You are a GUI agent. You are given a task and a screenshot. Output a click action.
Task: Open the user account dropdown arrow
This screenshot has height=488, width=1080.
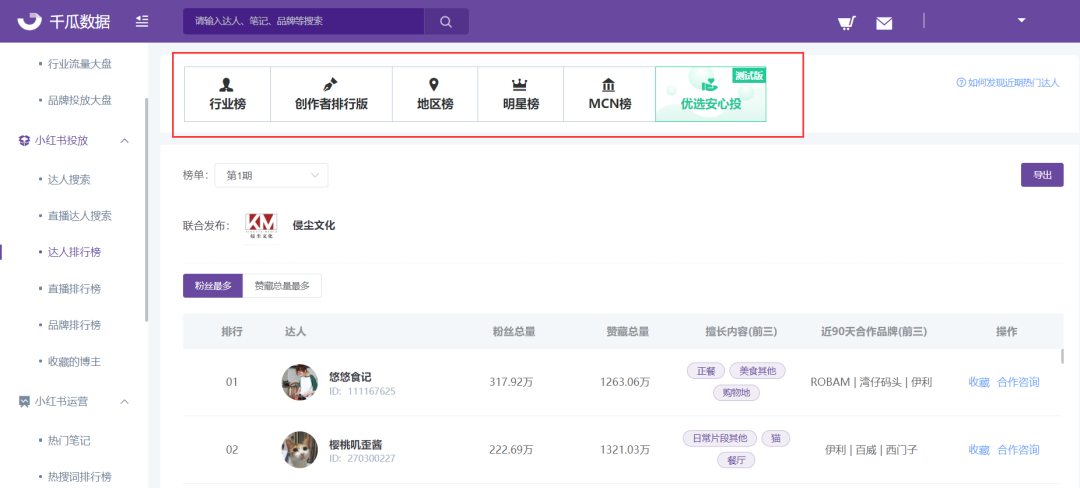1021,21
